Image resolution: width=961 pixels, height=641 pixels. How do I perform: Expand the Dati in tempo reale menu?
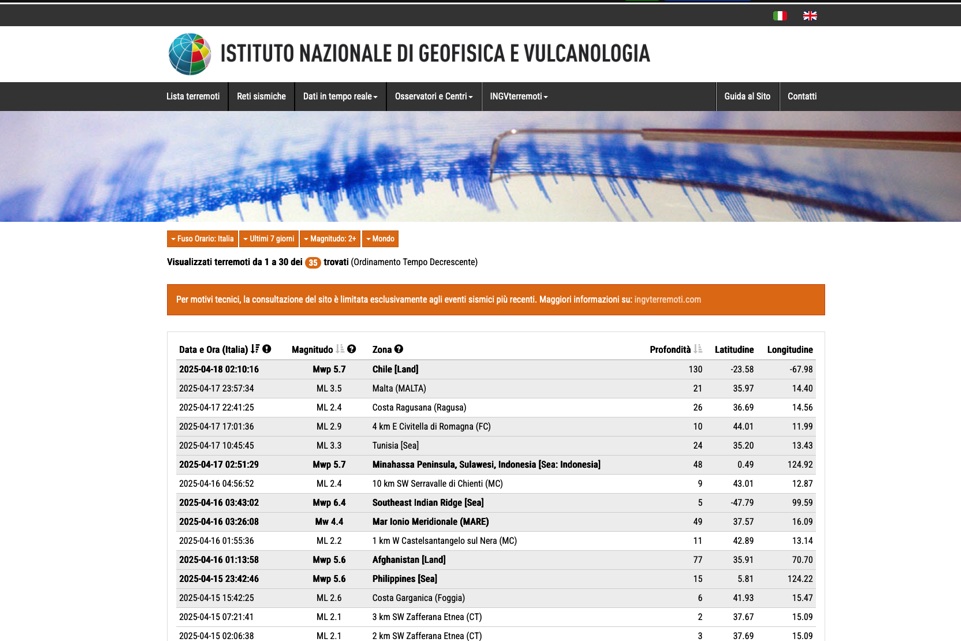pyautogui.click(x=340, y=96)
